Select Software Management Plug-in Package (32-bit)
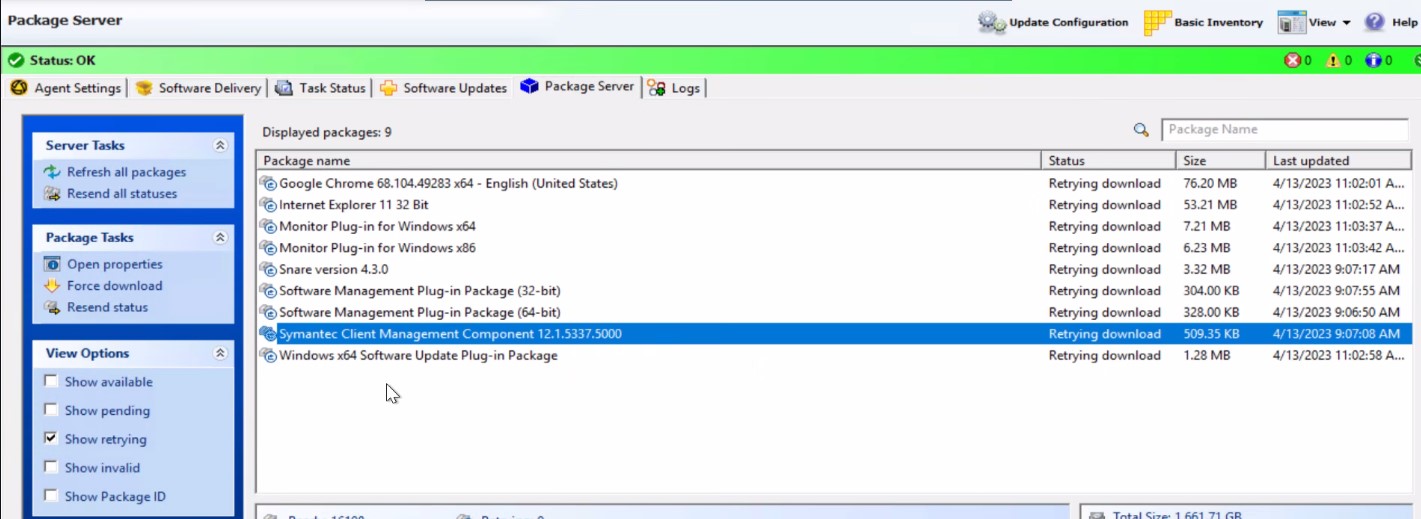The image size is (1421, 519). click(834, 291)
